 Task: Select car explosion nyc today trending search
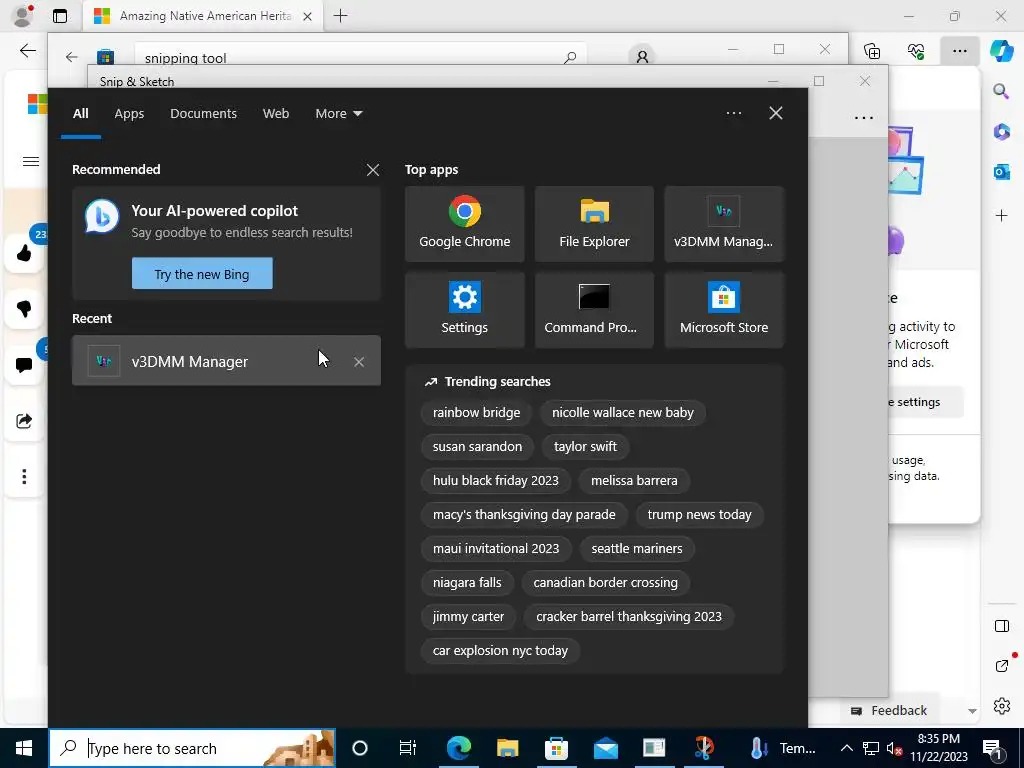pos(500,650)
